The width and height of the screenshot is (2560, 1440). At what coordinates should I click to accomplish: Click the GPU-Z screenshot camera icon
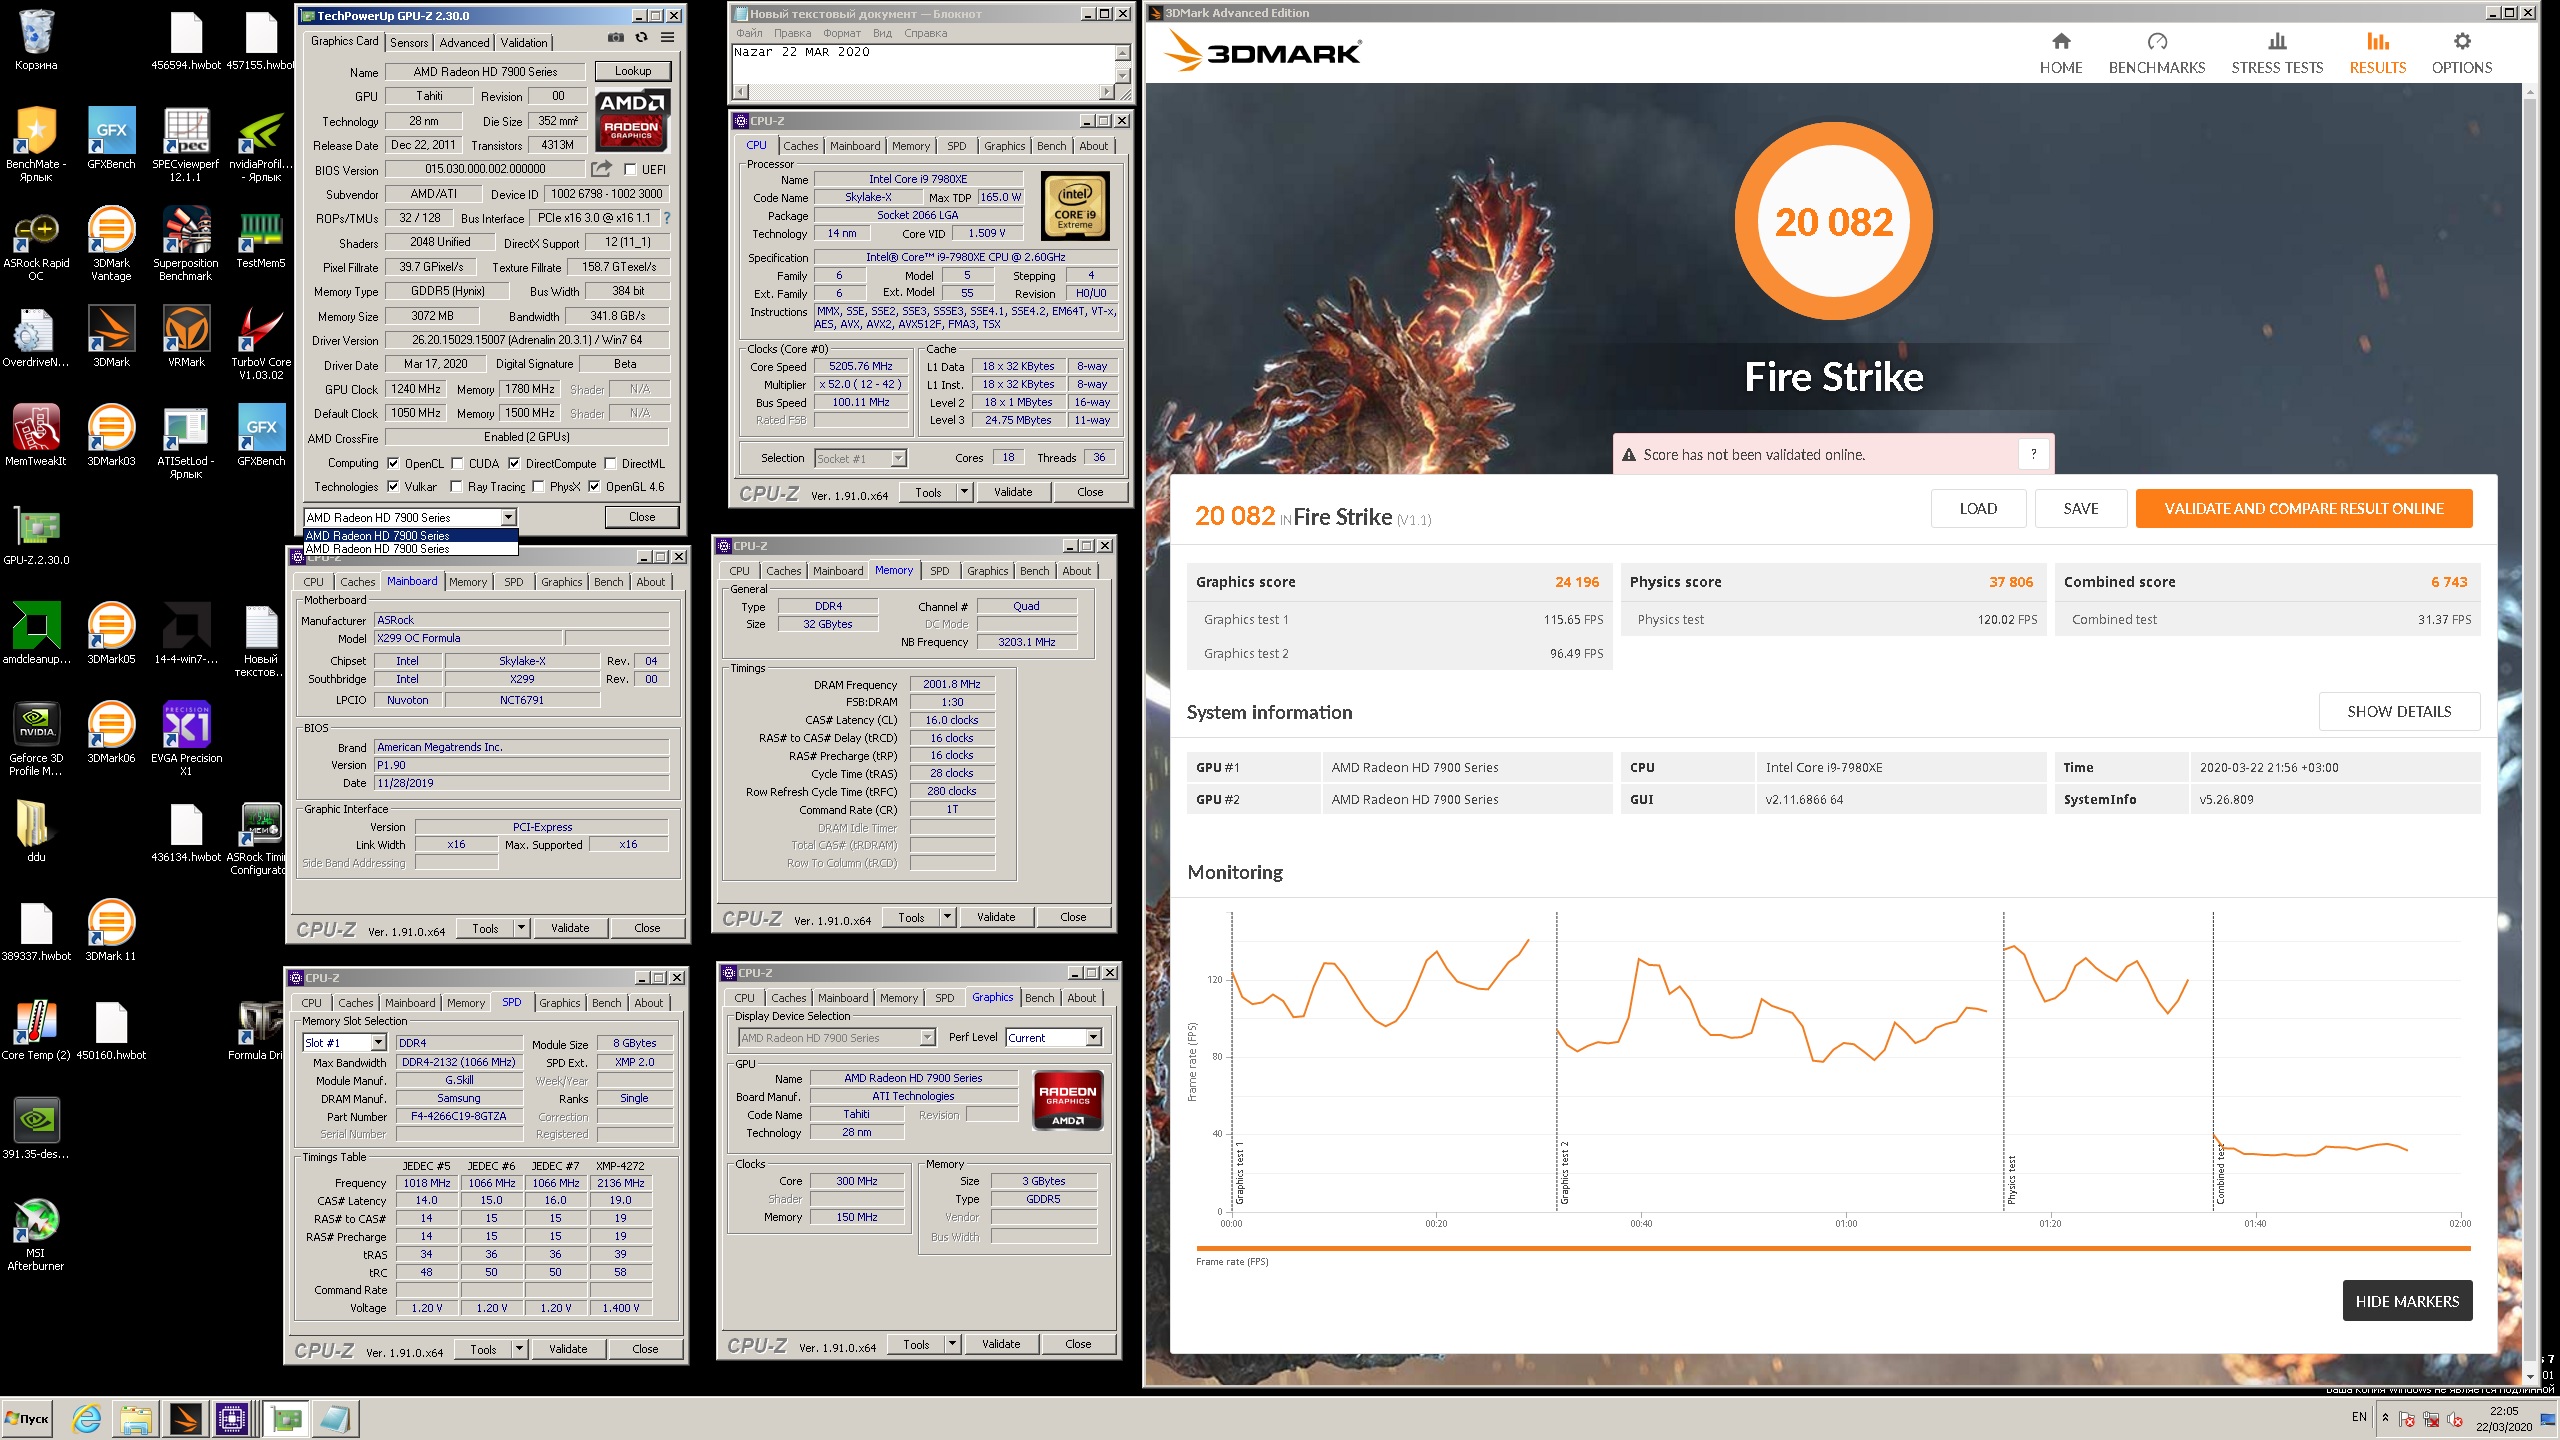point(616,38)
